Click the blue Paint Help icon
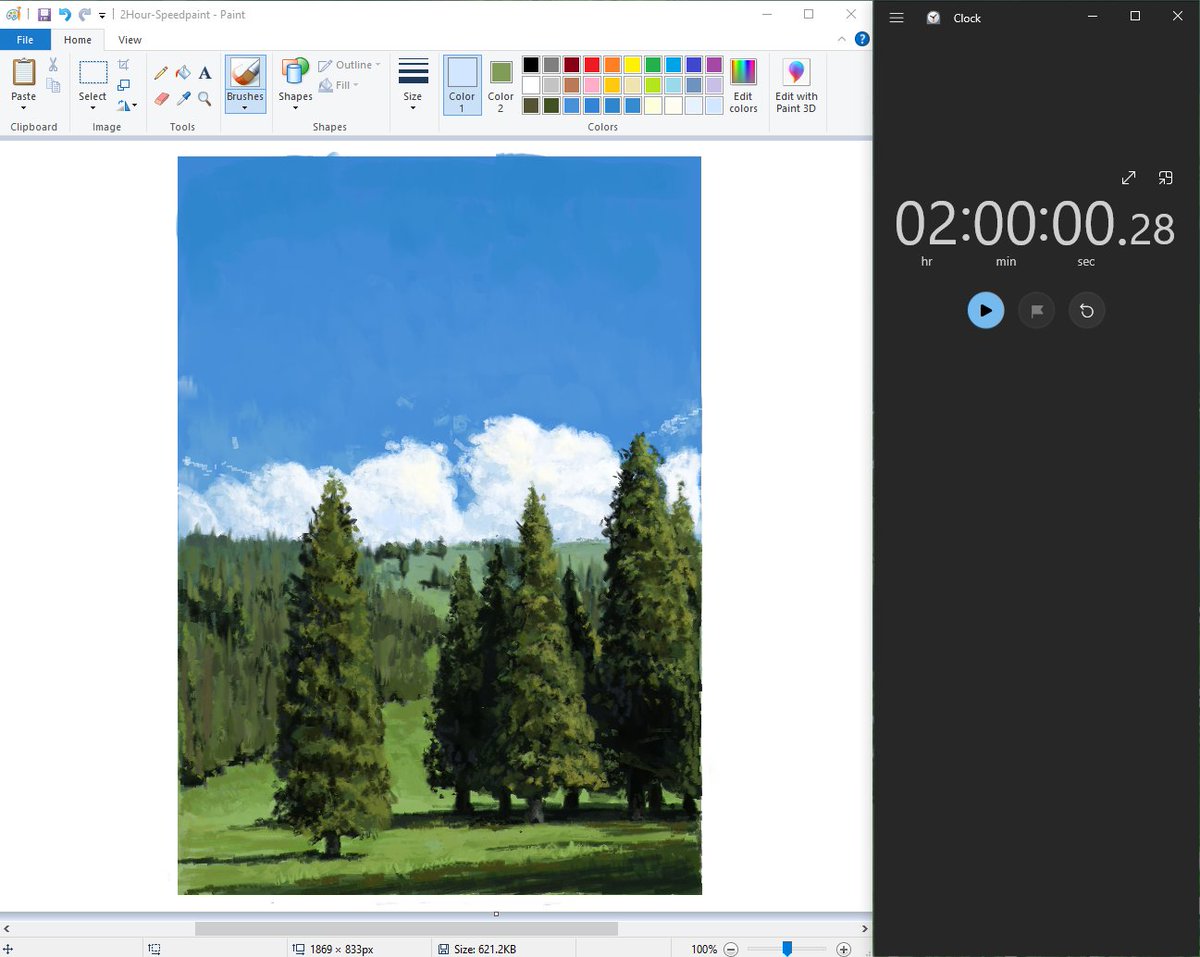1200x957 pixels. tap(862, 40)
